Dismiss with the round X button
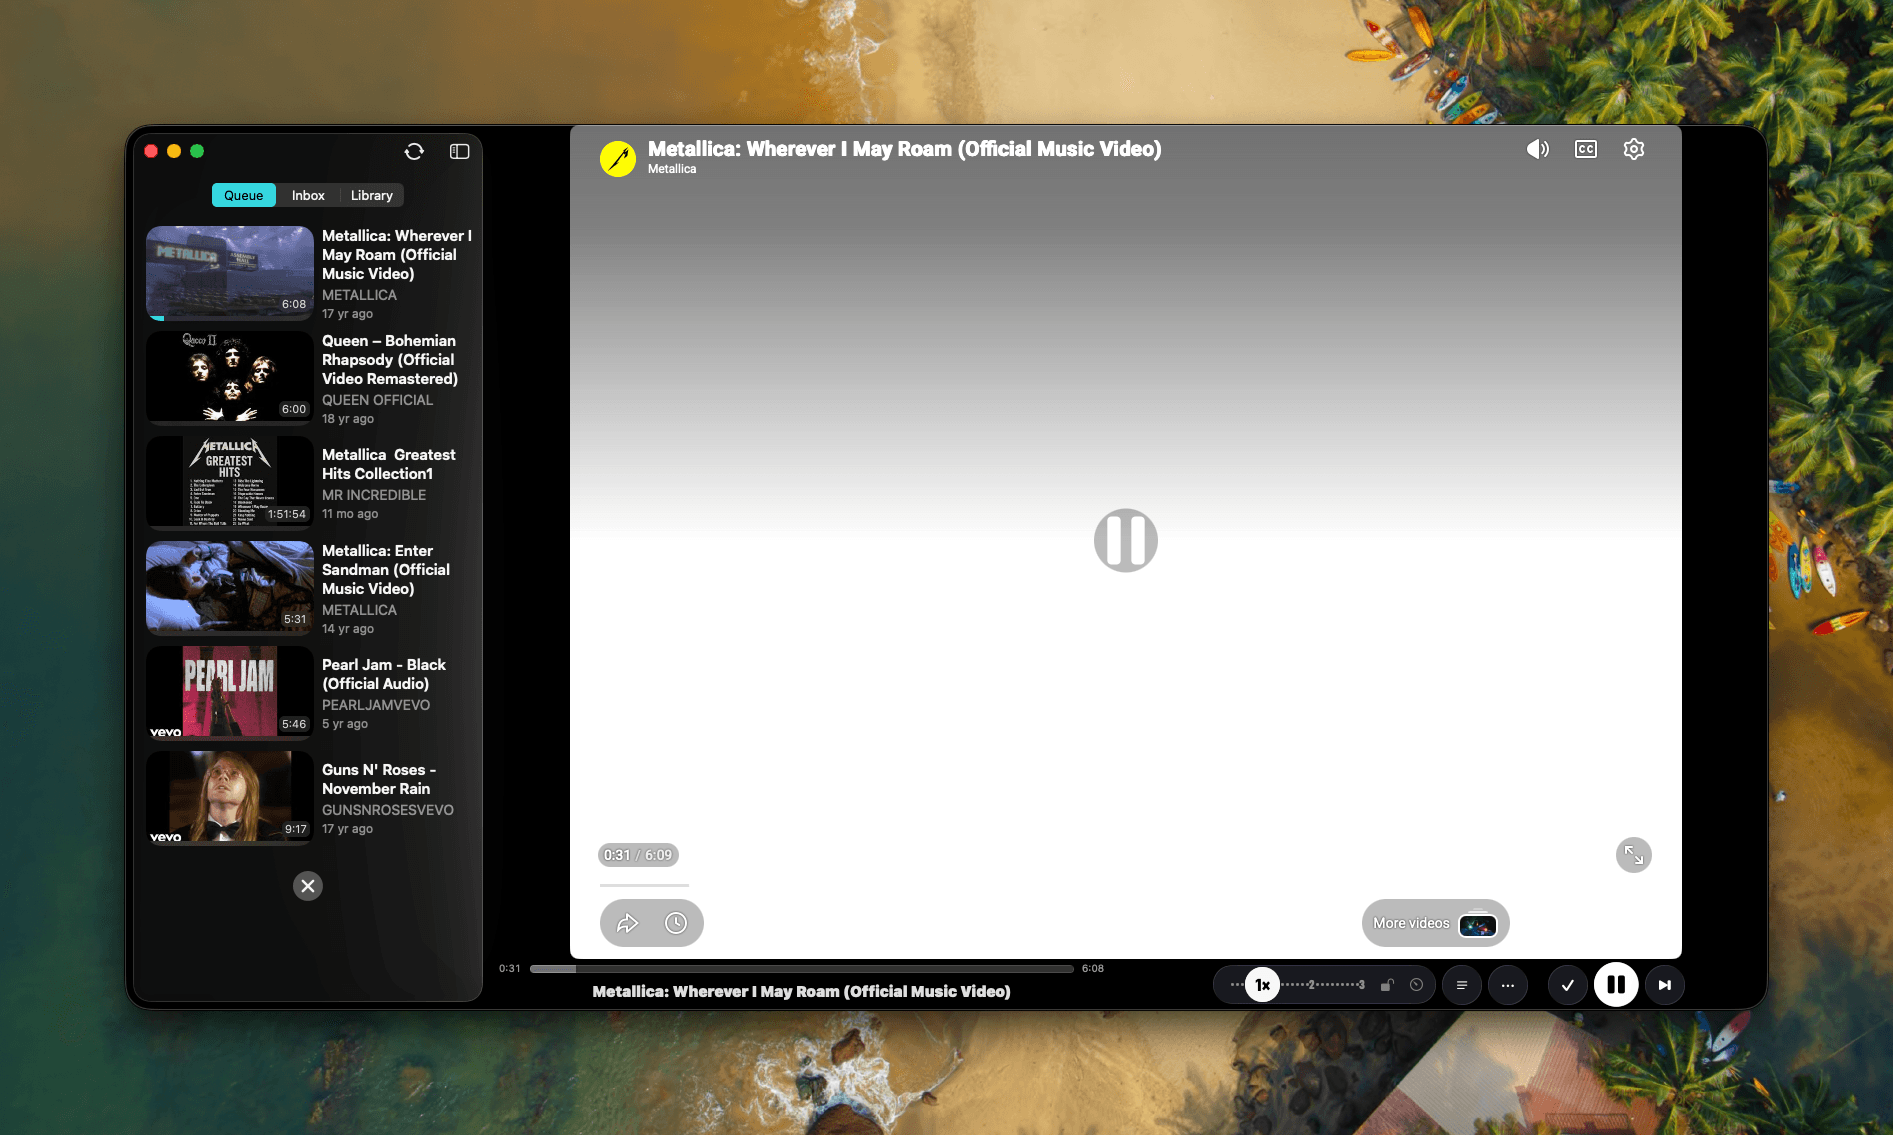The image size is (1893, 1135). pyautogui.click(x=308, y=886)
